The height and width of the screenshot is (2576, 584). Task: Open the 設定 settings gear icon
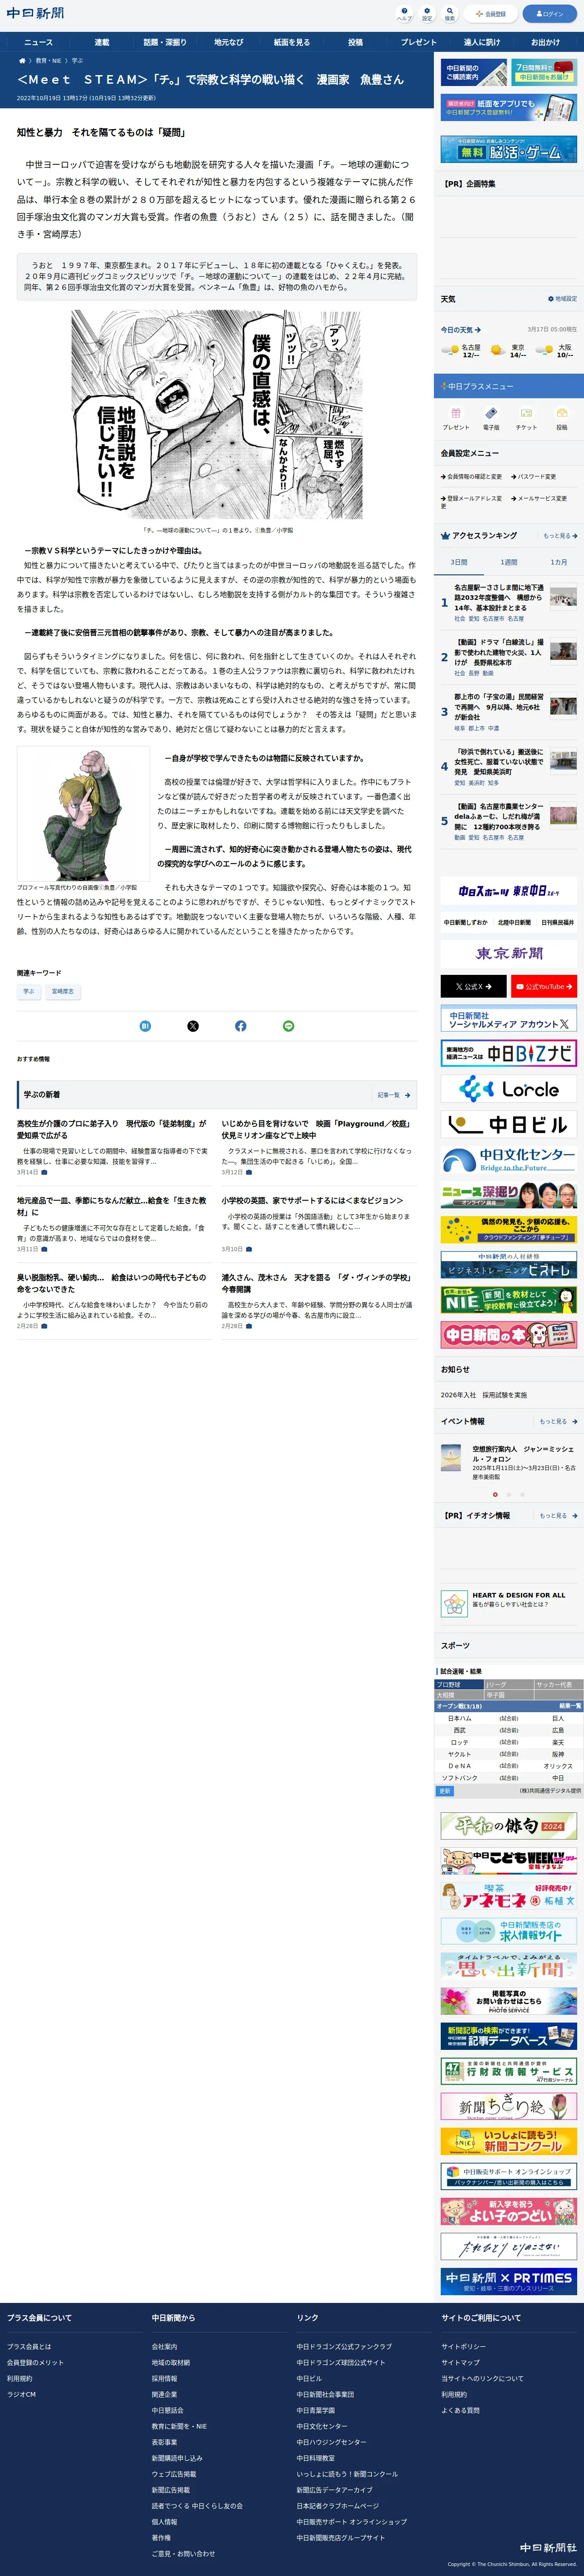click(x=427, y=14)
